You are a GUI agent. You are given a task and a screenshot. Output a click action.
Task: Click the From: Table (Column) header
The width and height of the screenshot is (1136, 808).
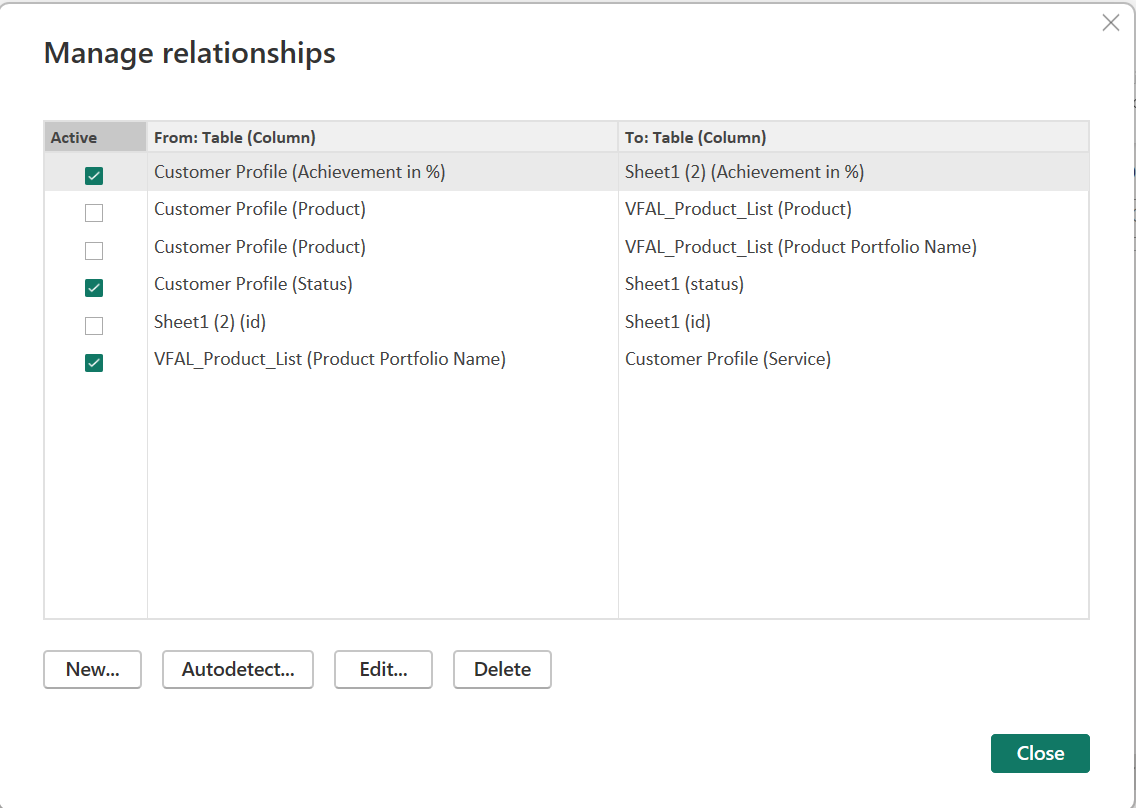(x=383, y=137)
